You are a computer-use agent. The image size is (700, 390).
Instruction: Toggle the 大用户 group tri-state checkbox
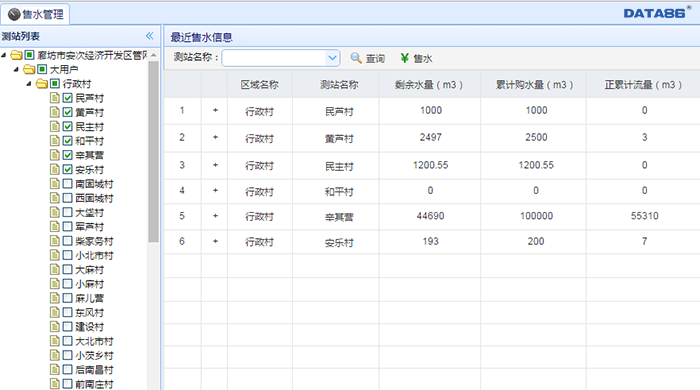(42, 69)
